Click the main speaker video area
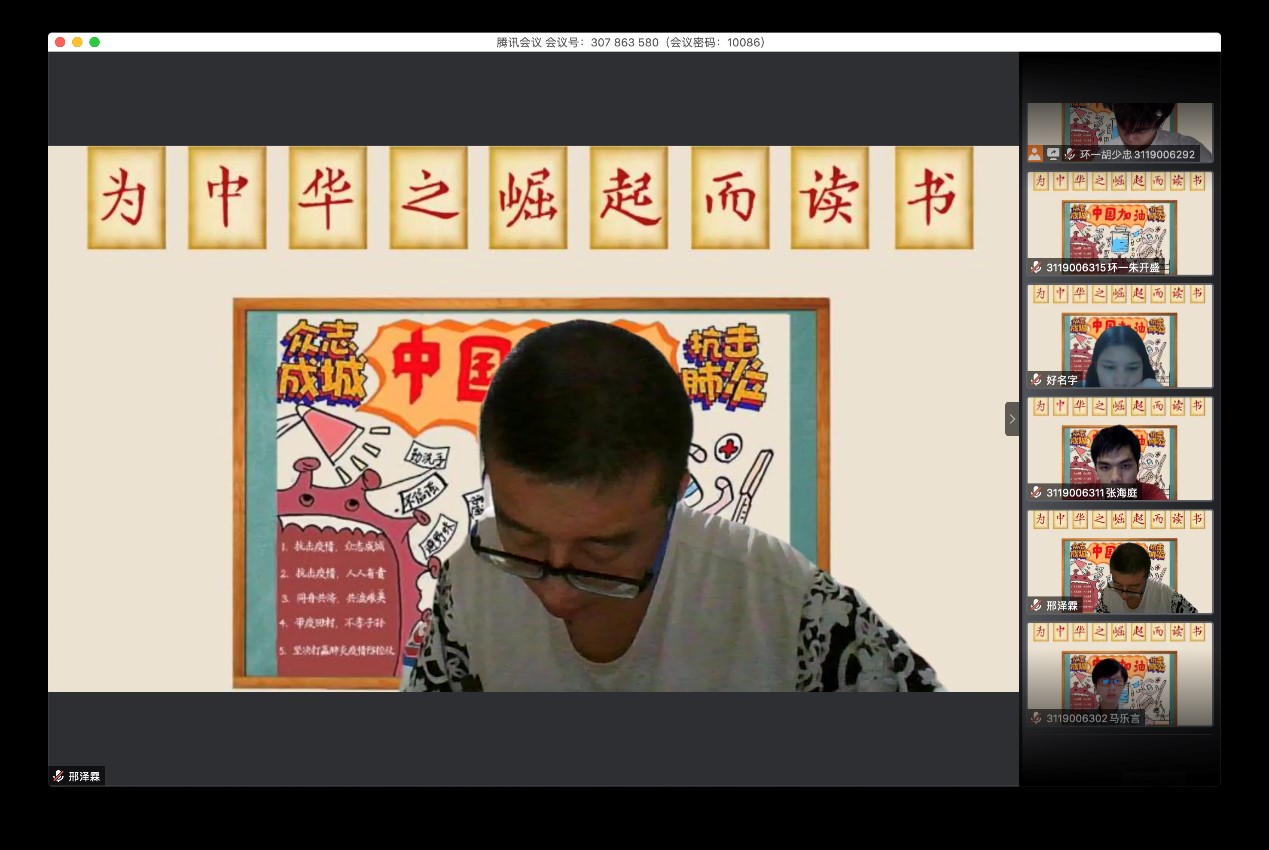 [x=533, y=418]
